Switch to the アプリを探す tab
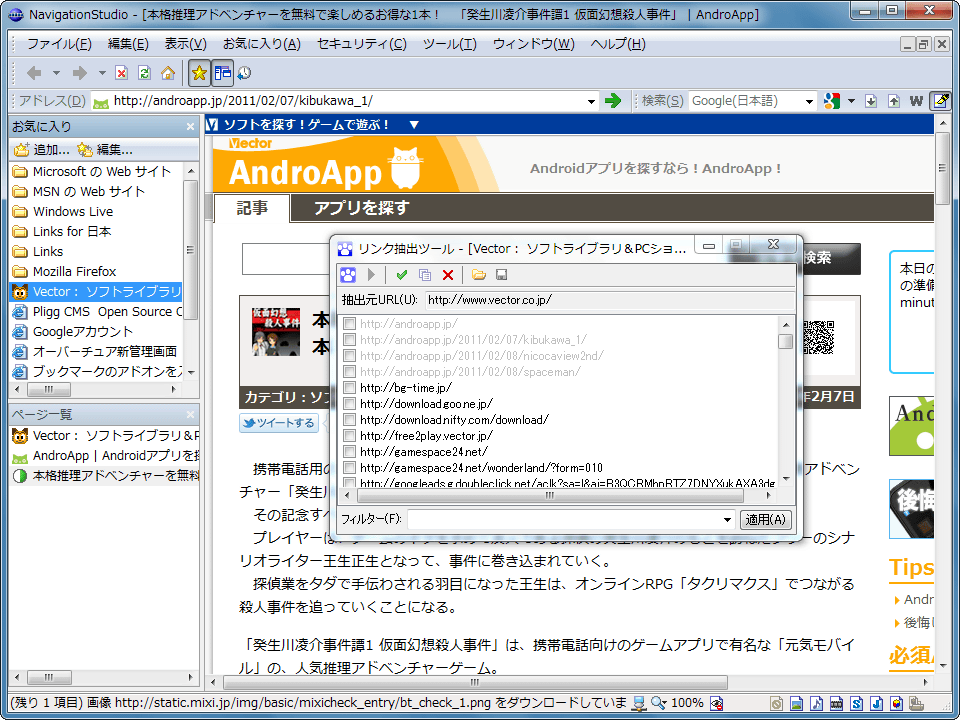960x720 pixels. pos(361,208)
